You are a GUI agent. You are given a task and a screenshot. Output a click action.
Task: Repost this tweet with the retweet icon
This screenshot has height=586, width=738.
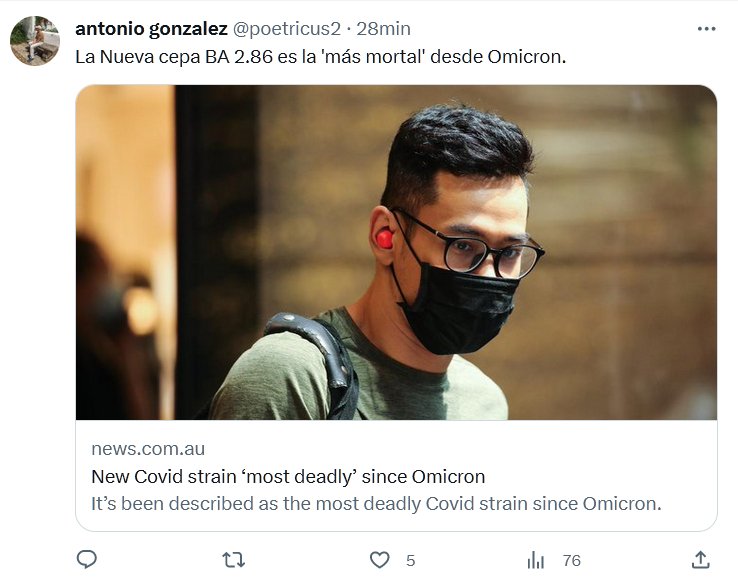233,560
